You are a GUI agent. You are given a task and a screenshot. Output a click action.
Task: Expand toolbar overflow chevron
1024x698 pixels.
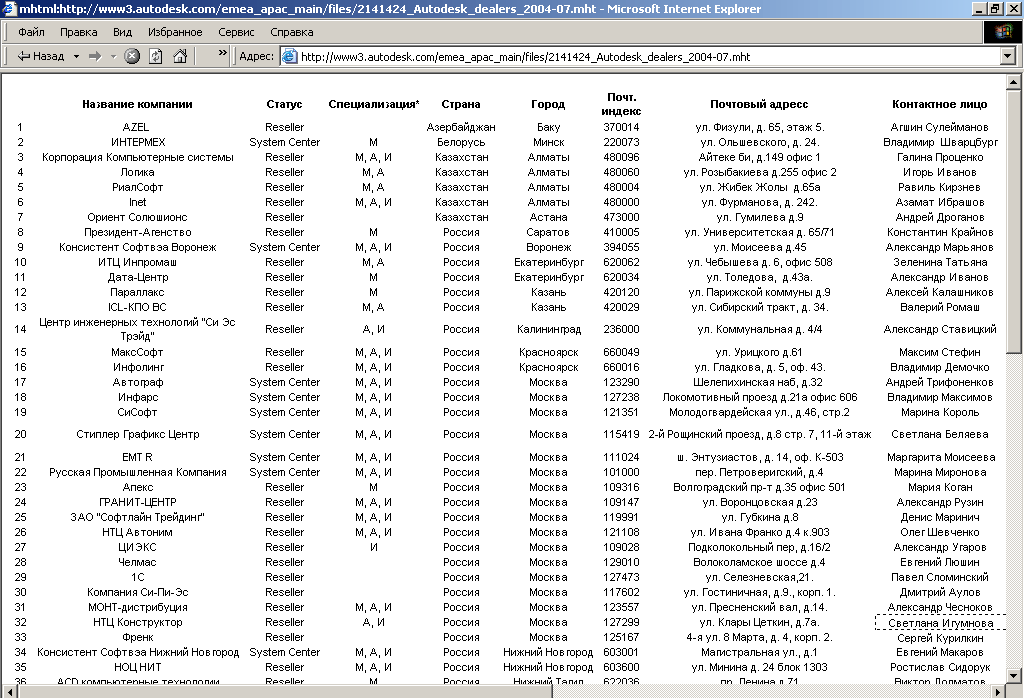coord(223,54)
